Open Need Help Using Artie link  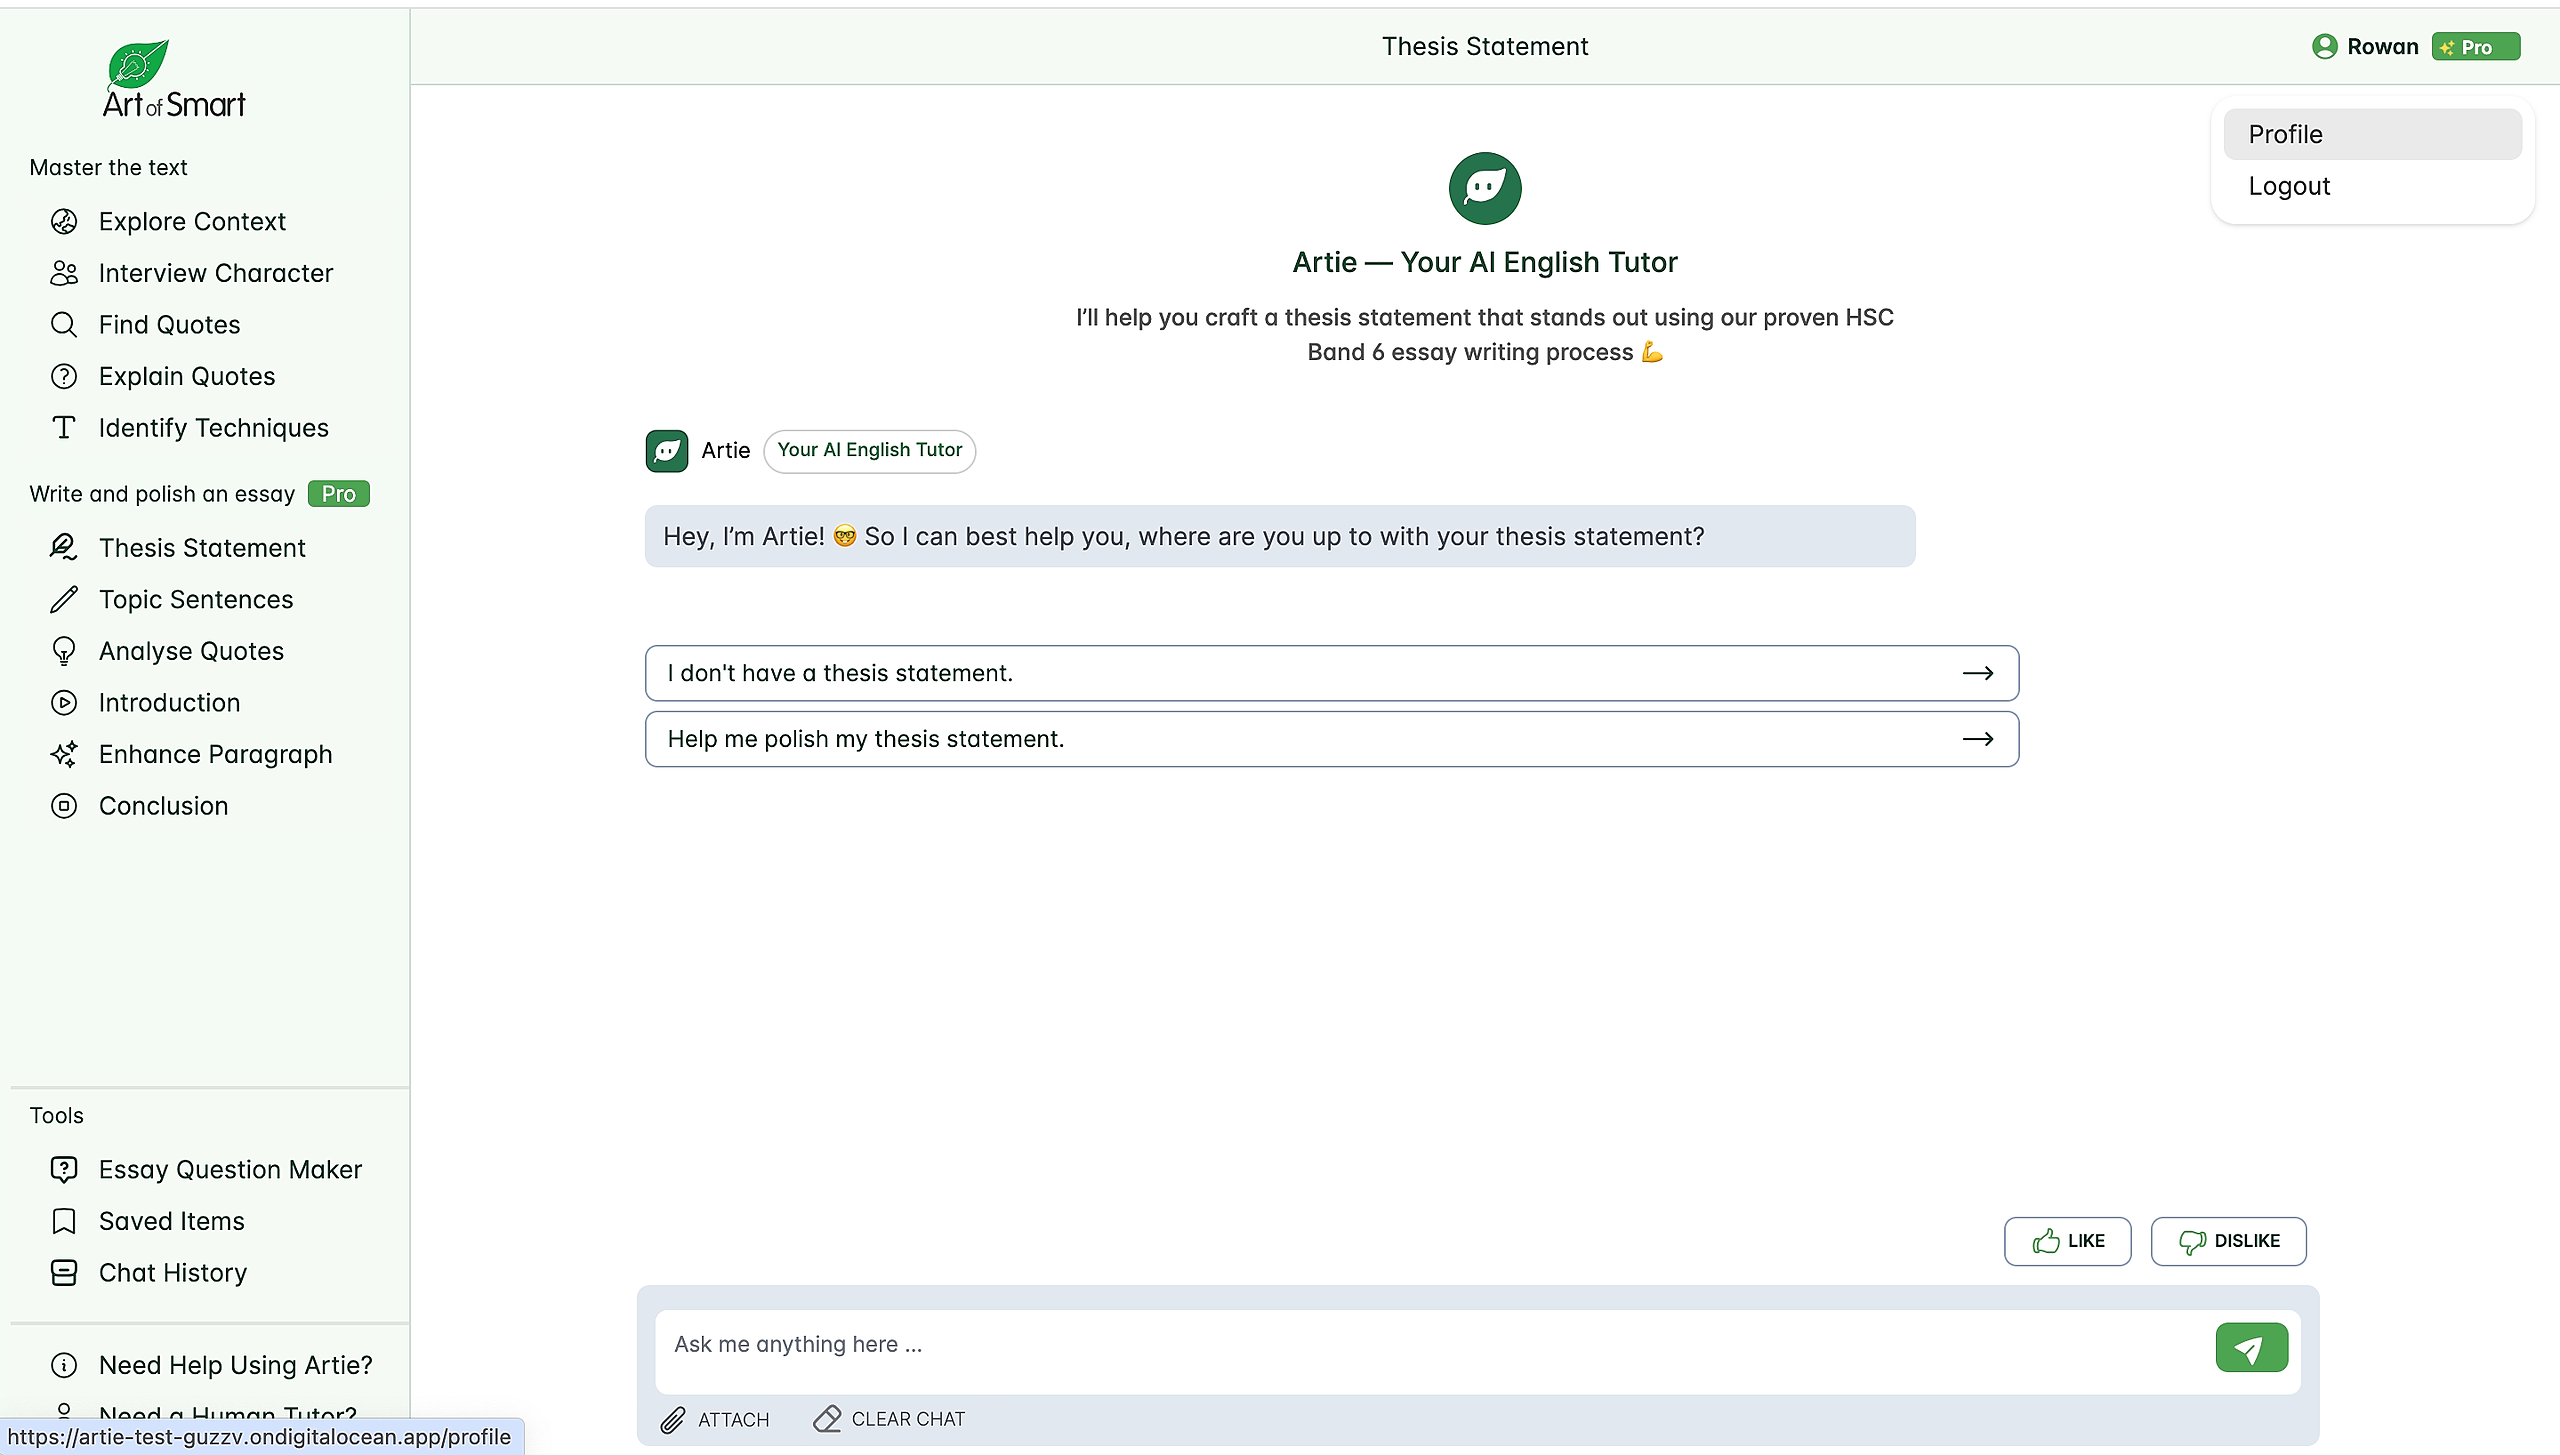(235, 1365)
